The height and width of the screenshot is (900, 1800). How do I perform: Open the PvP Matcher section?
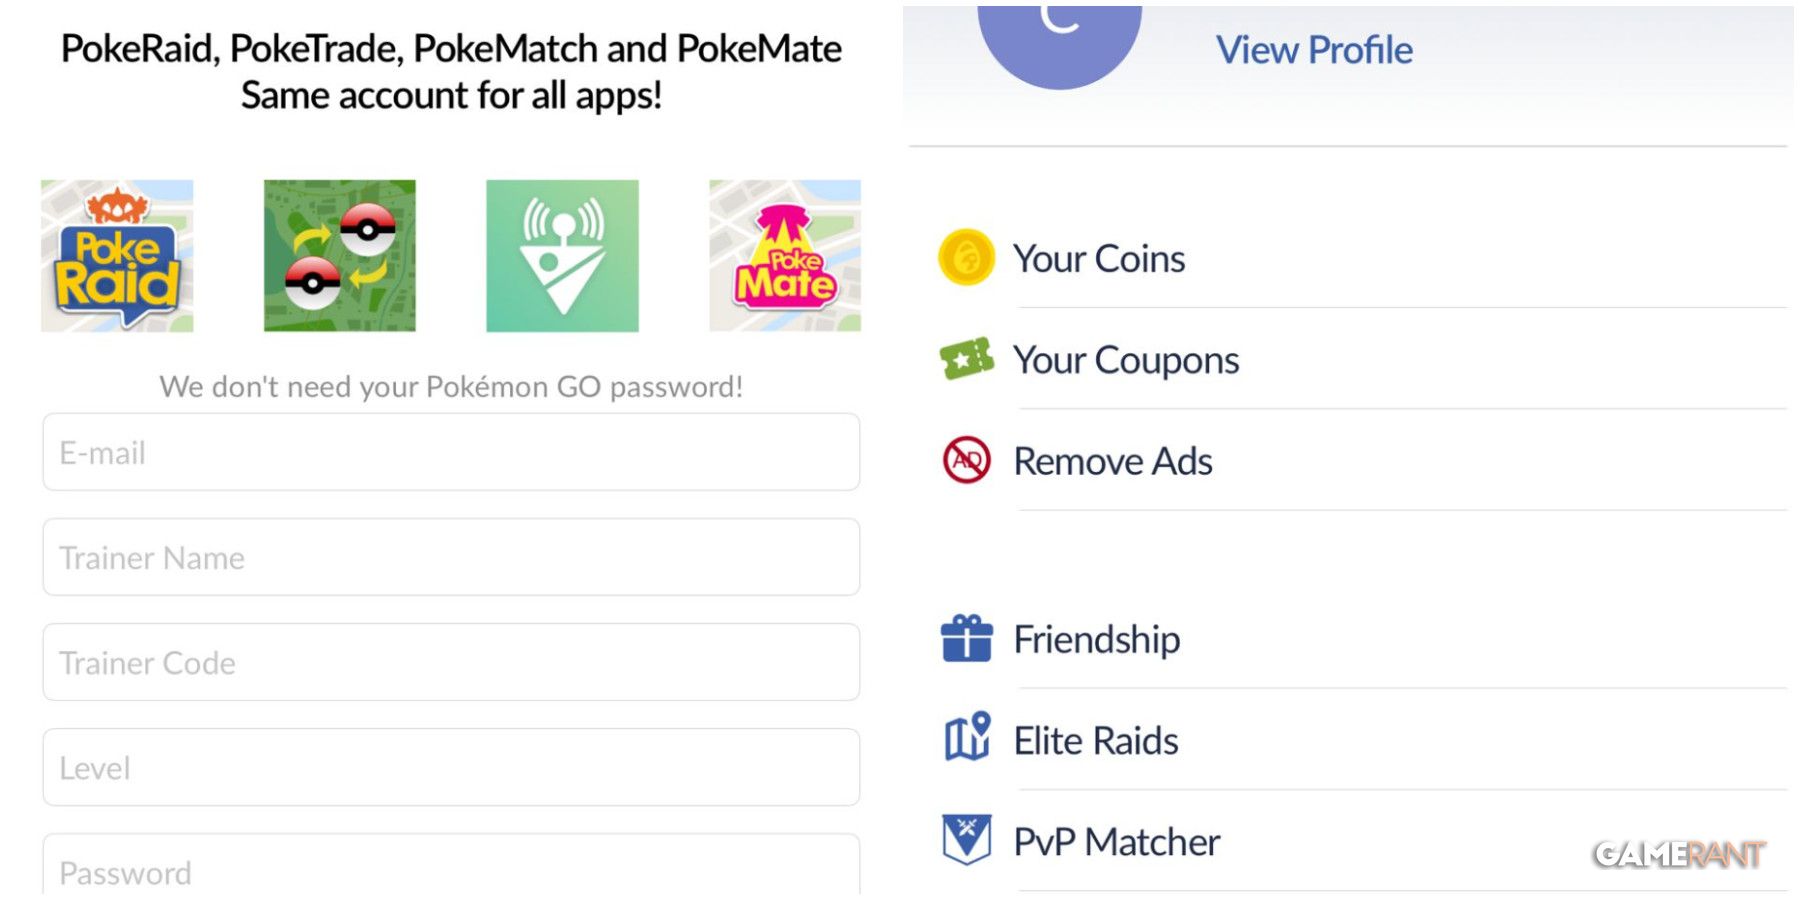(1115, 841)
